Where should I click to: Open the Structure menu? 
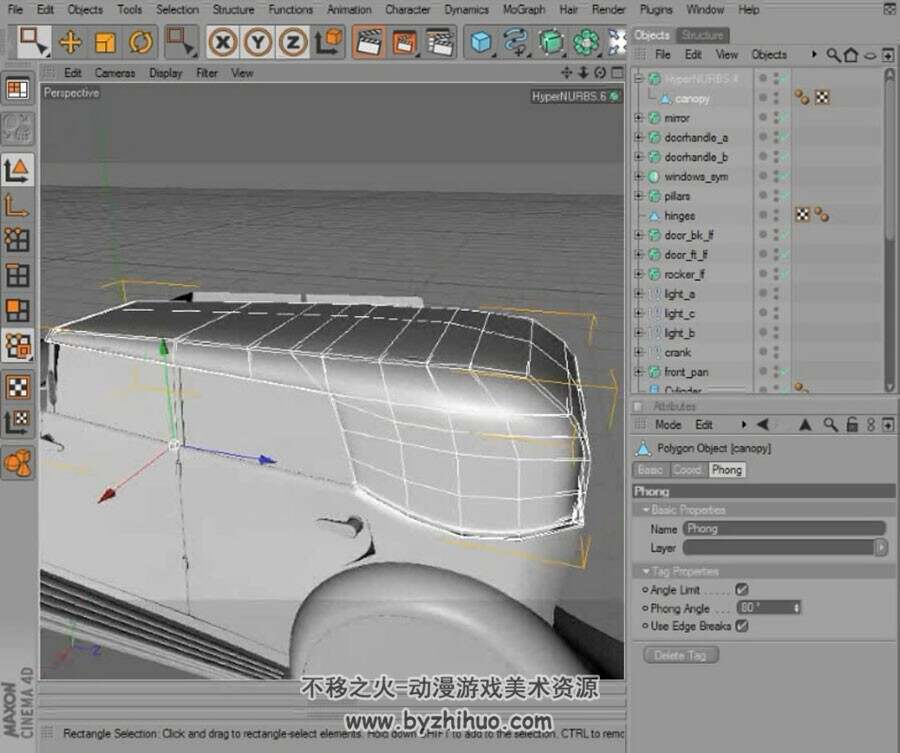233,10
